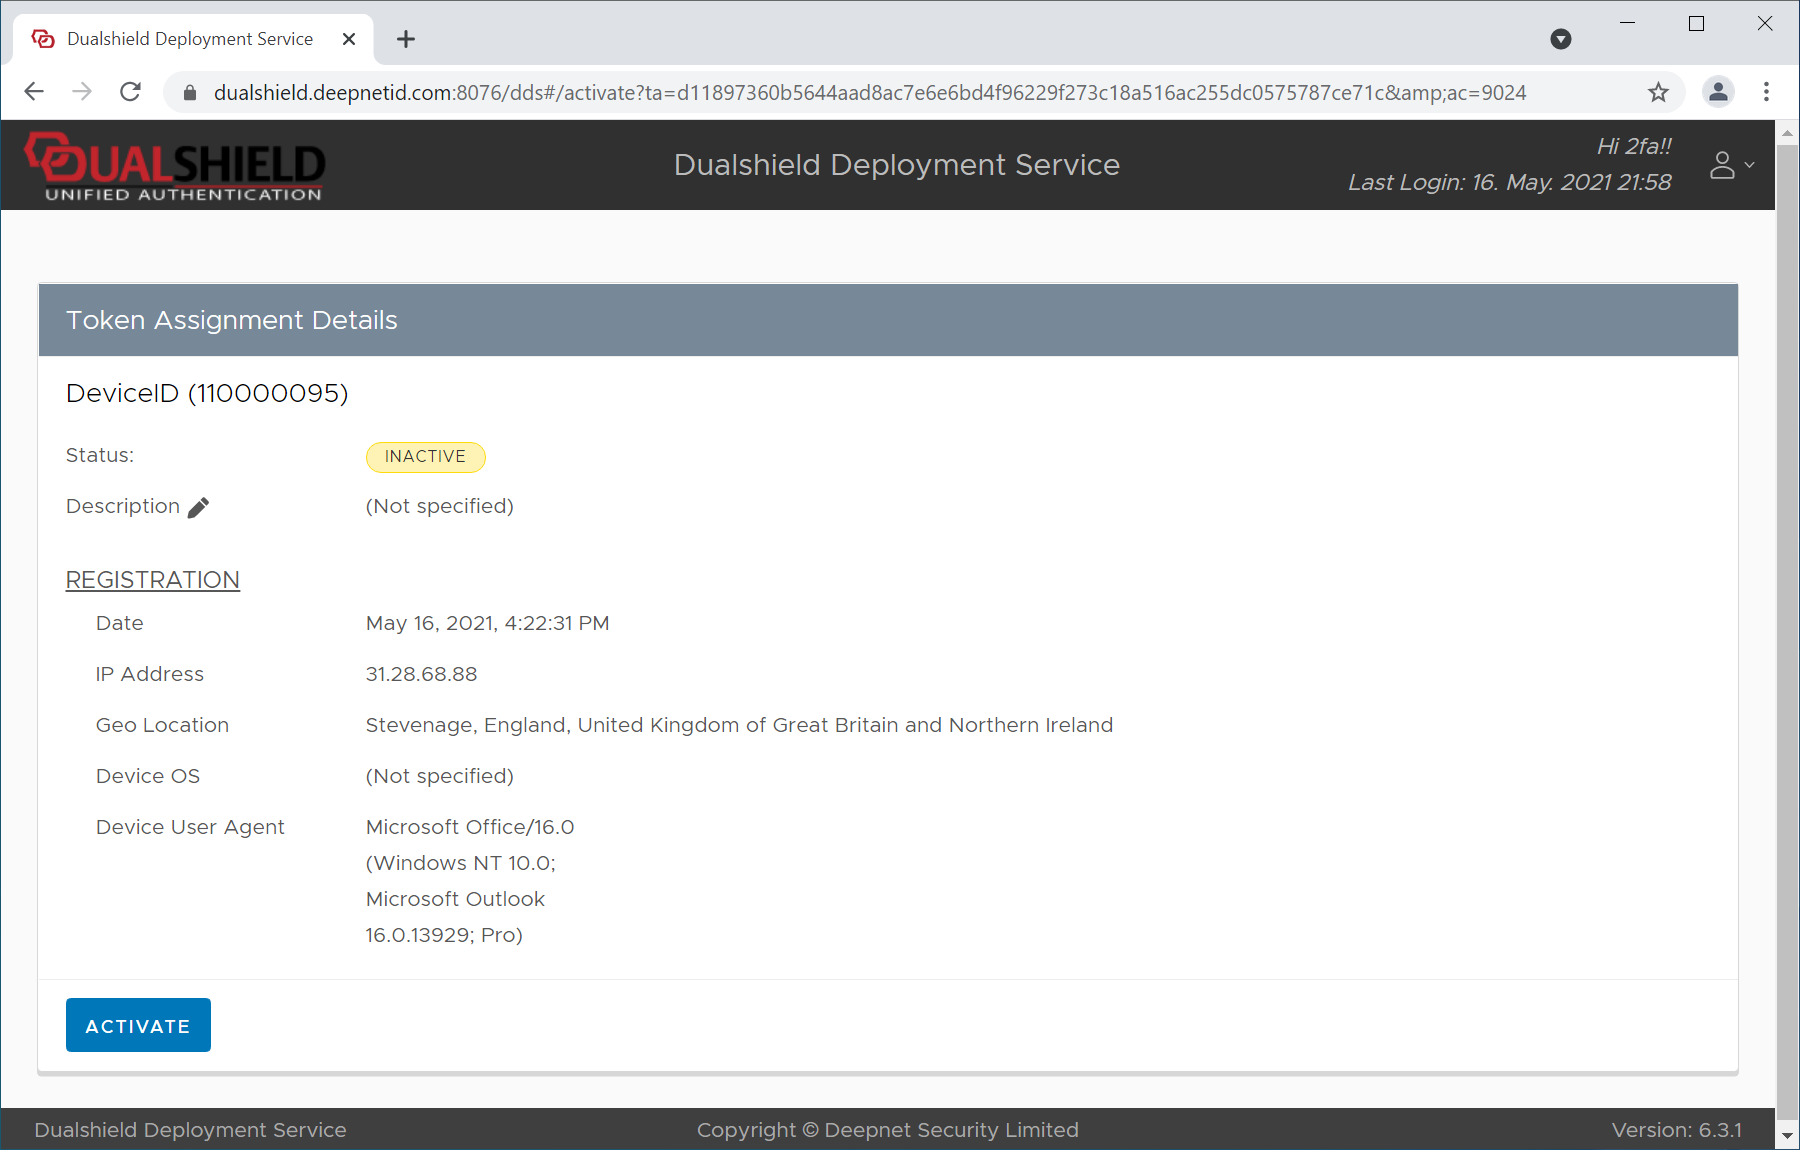This screenshot has height=1150, width=1800.
Task: Open the tab search dropdown circle
Action: [1560, 39]
